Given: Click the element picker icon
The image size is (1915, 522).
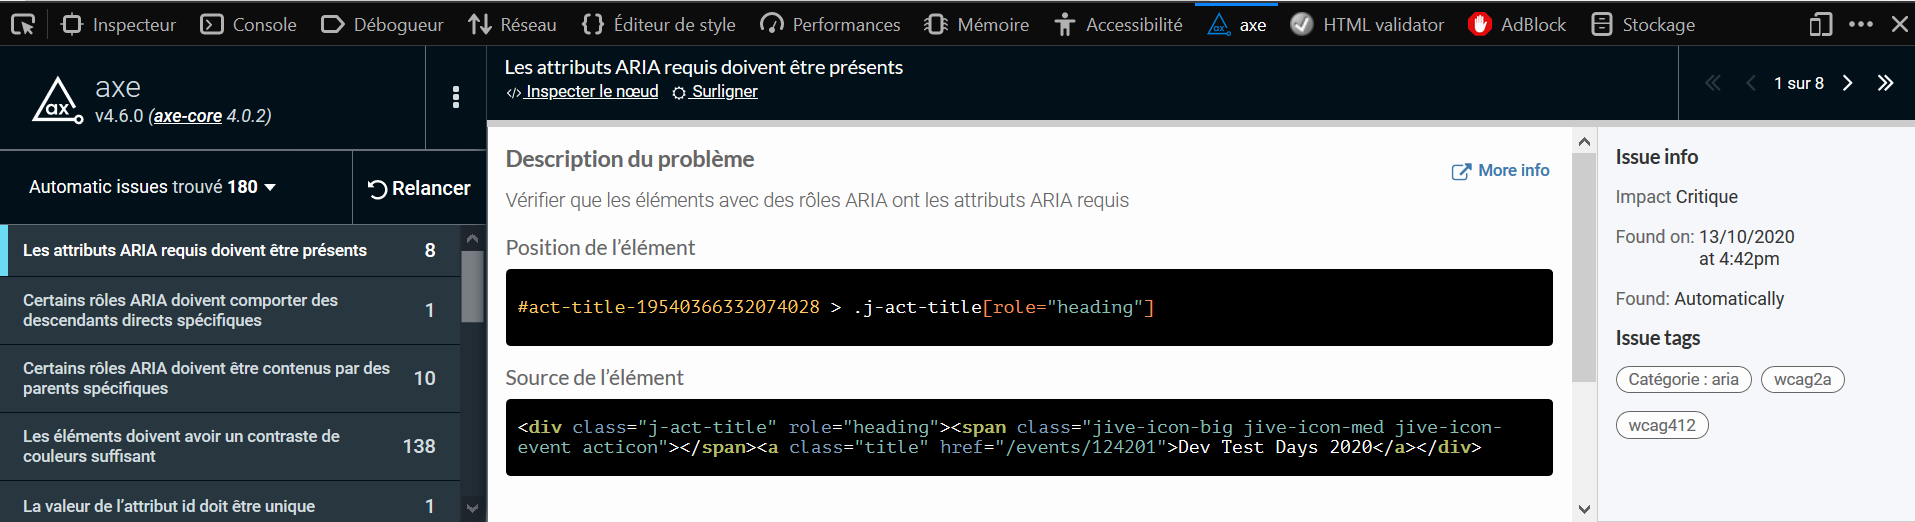Looking at the screenshot, I should pos(22,24).
